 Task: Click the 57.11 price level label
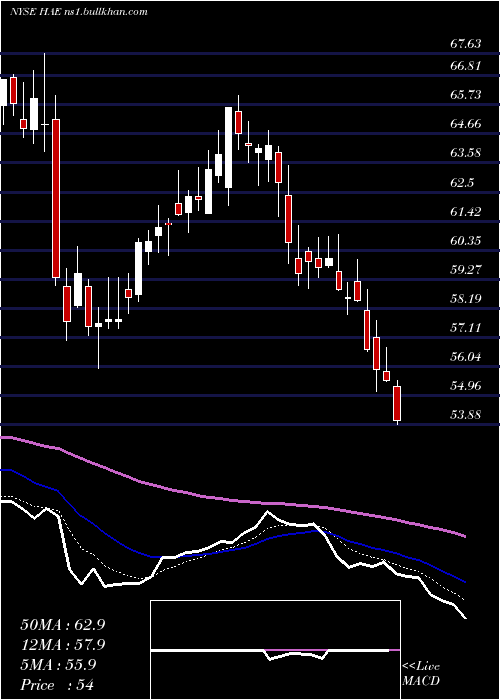click(466, 328)
